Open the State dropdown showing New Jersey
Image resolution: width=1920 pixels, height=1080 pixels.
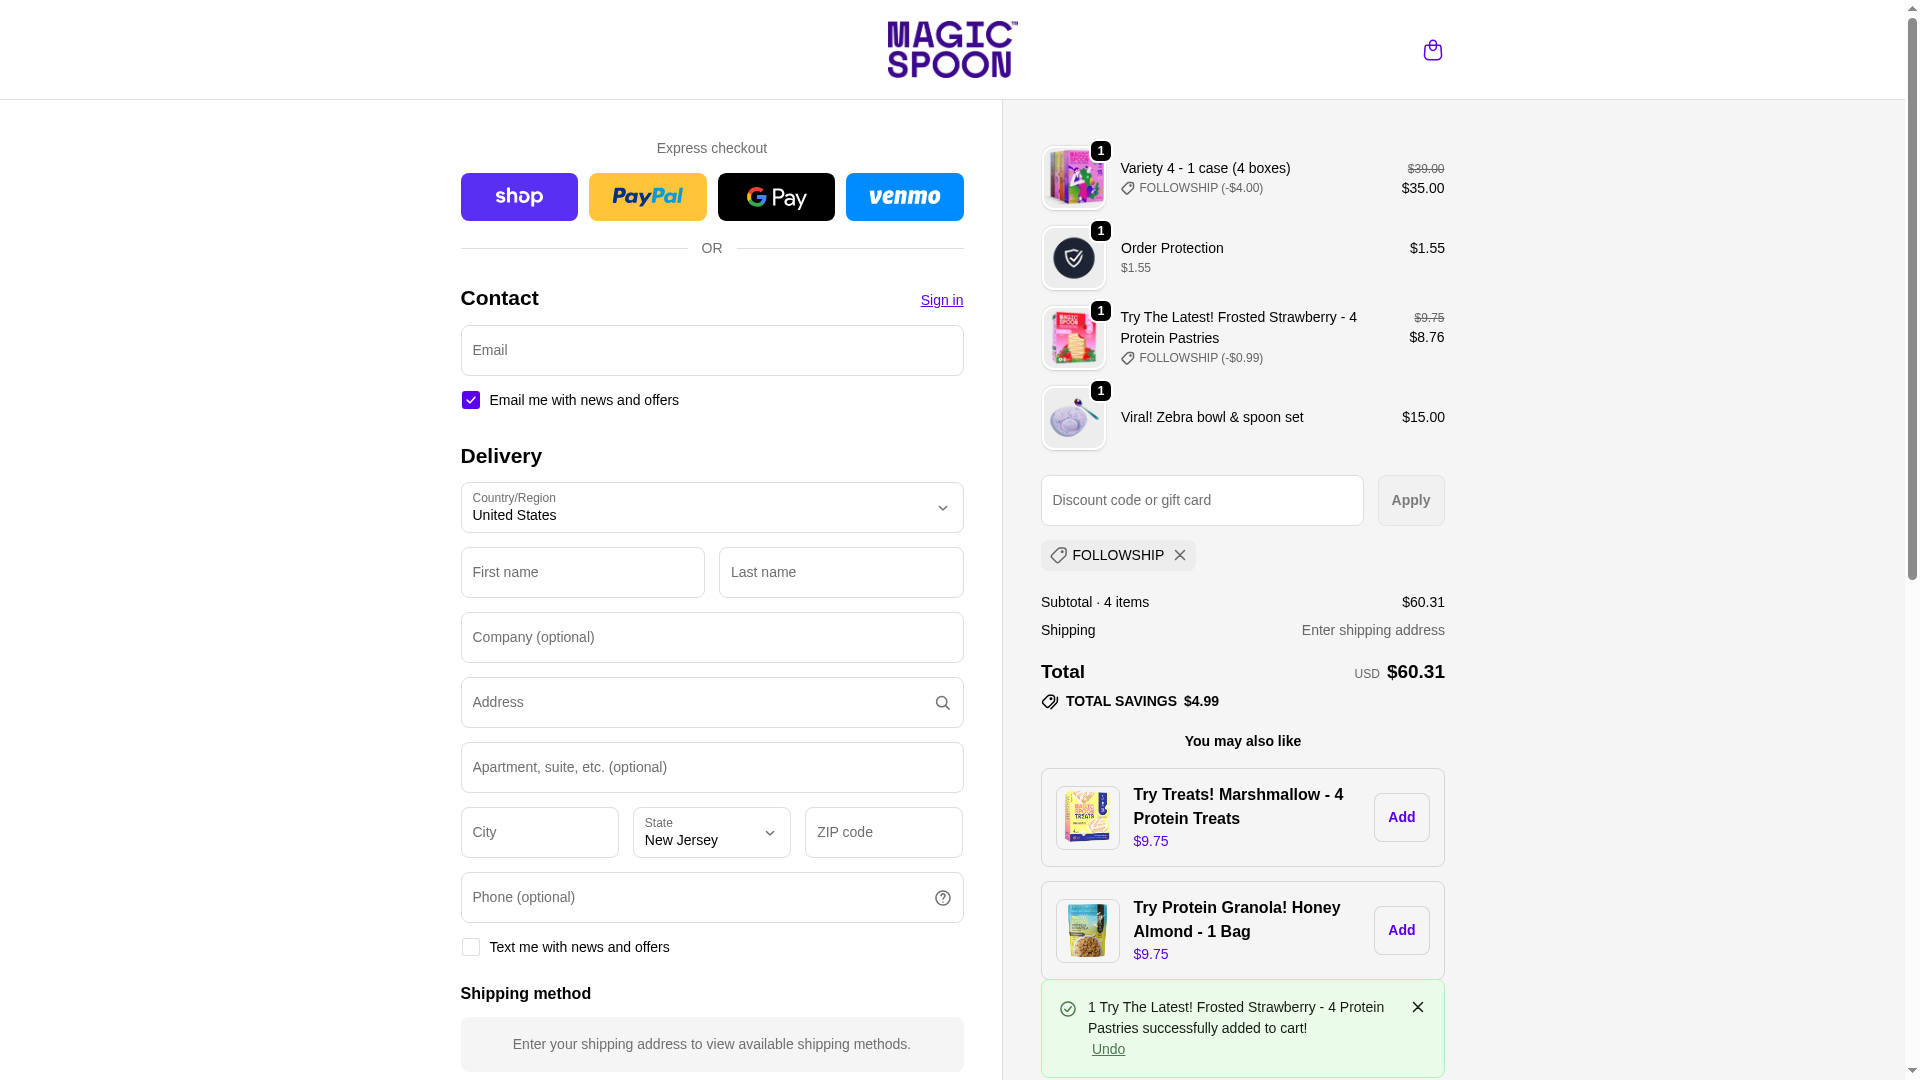711,832
